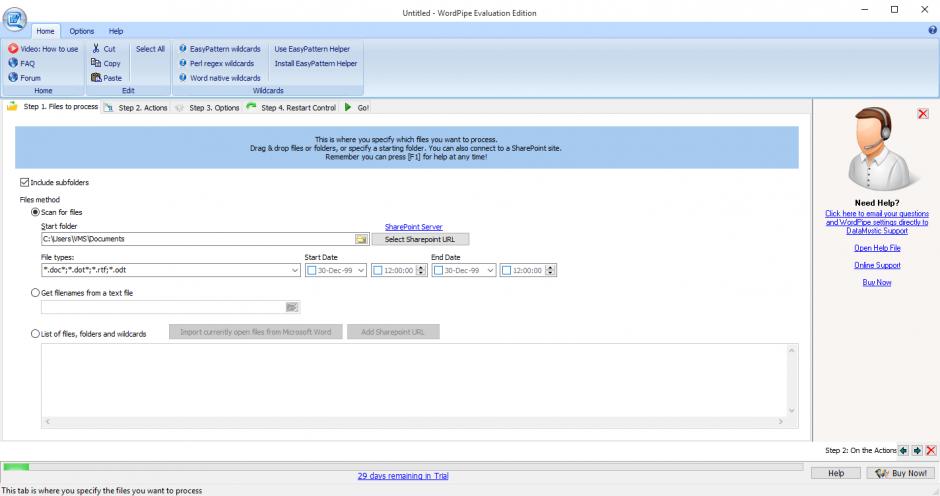The image size is (940, 496).
Task: Click the Copy icon in Edit group
Action: tap(96, 63)
